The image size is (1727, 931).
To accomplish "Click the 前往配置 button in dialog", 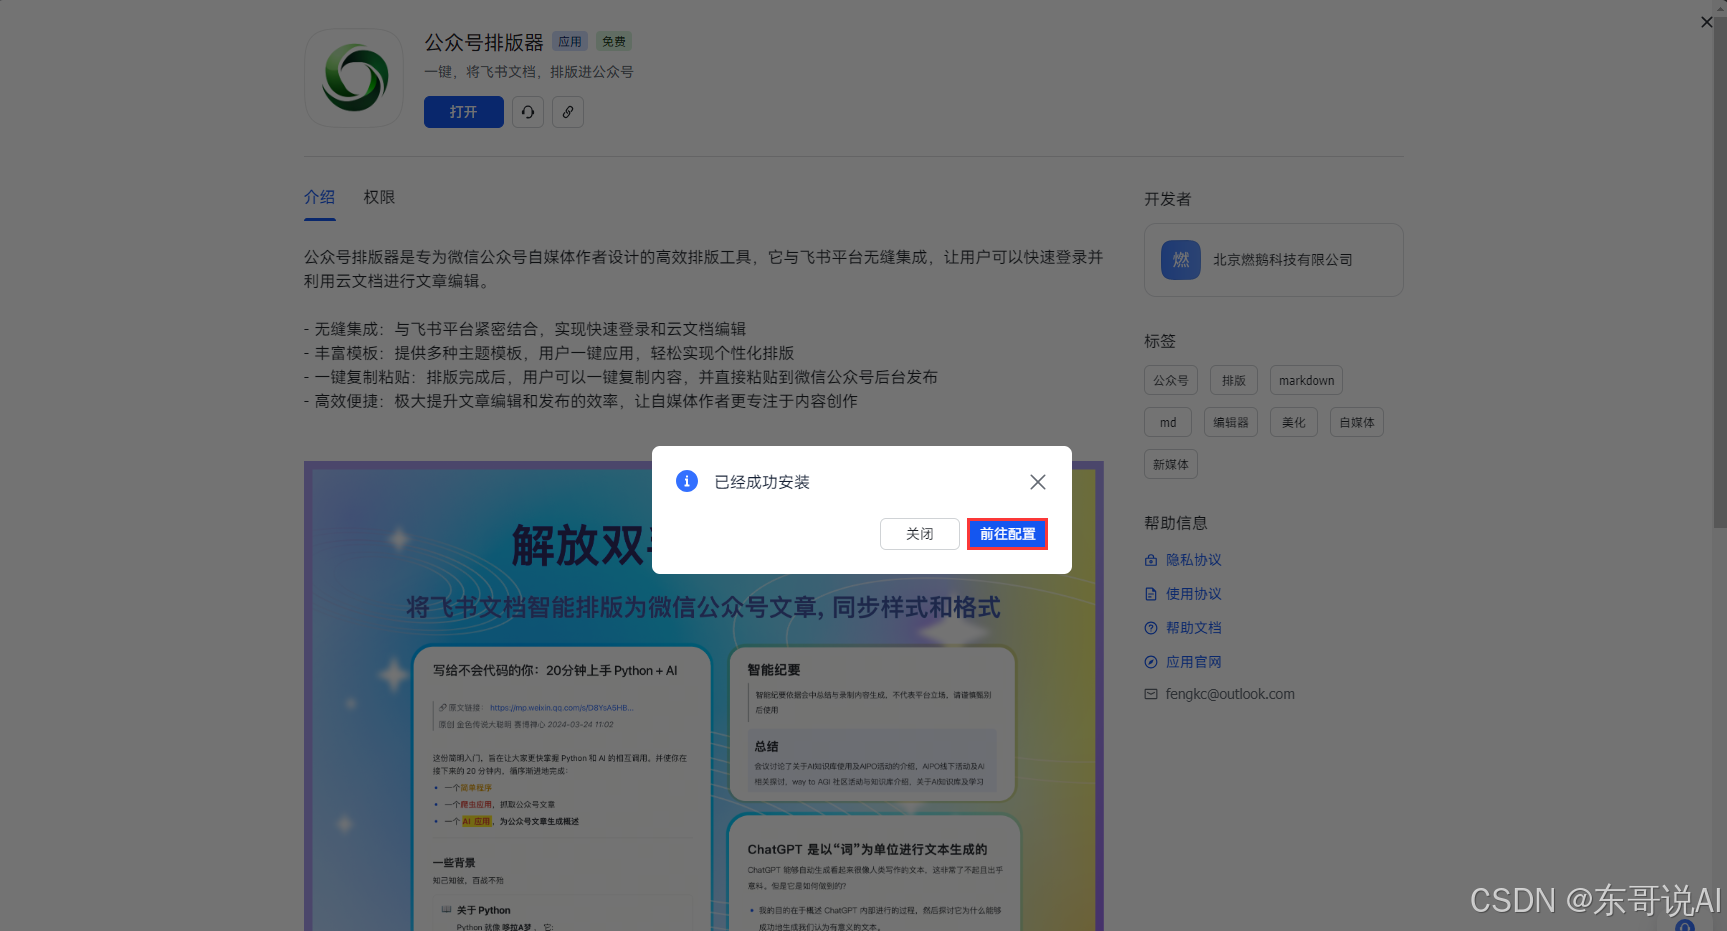I will point(1007,534).
